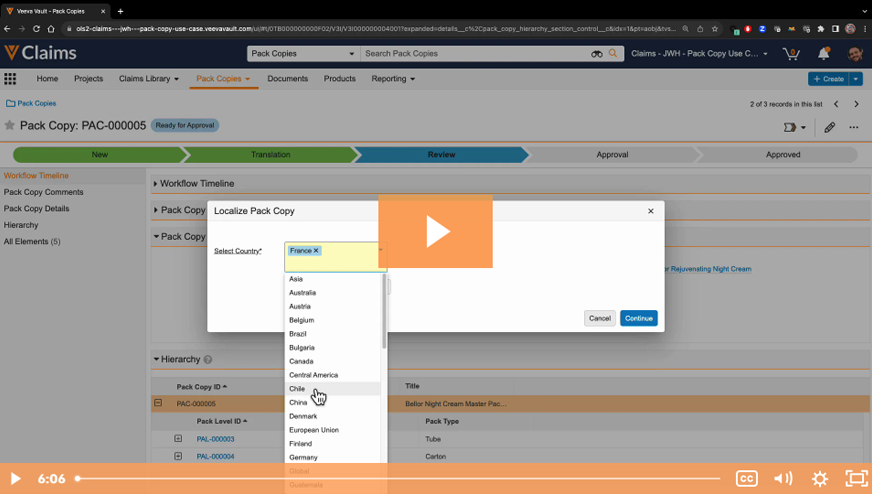The width and height of the screenshot is (872, 494).
Task: Select Hierarchy in the sidebar
Action: [21, 225]
